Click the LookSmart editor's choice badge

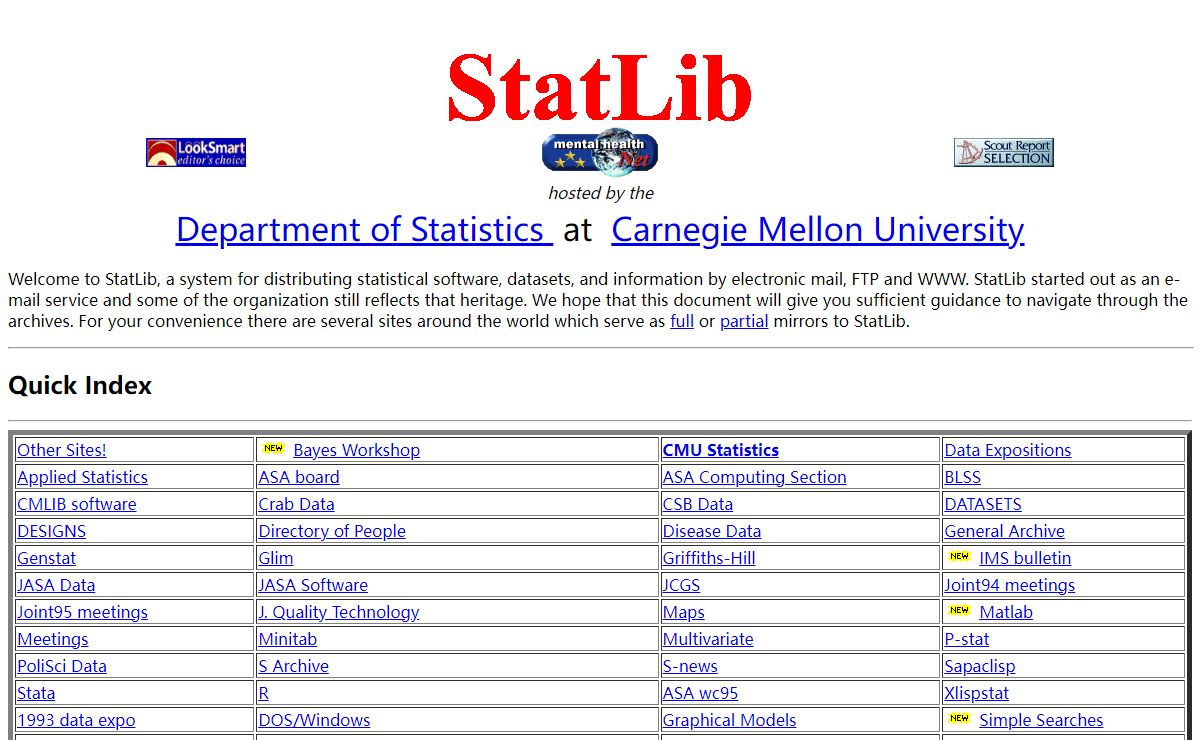(196, 153)
